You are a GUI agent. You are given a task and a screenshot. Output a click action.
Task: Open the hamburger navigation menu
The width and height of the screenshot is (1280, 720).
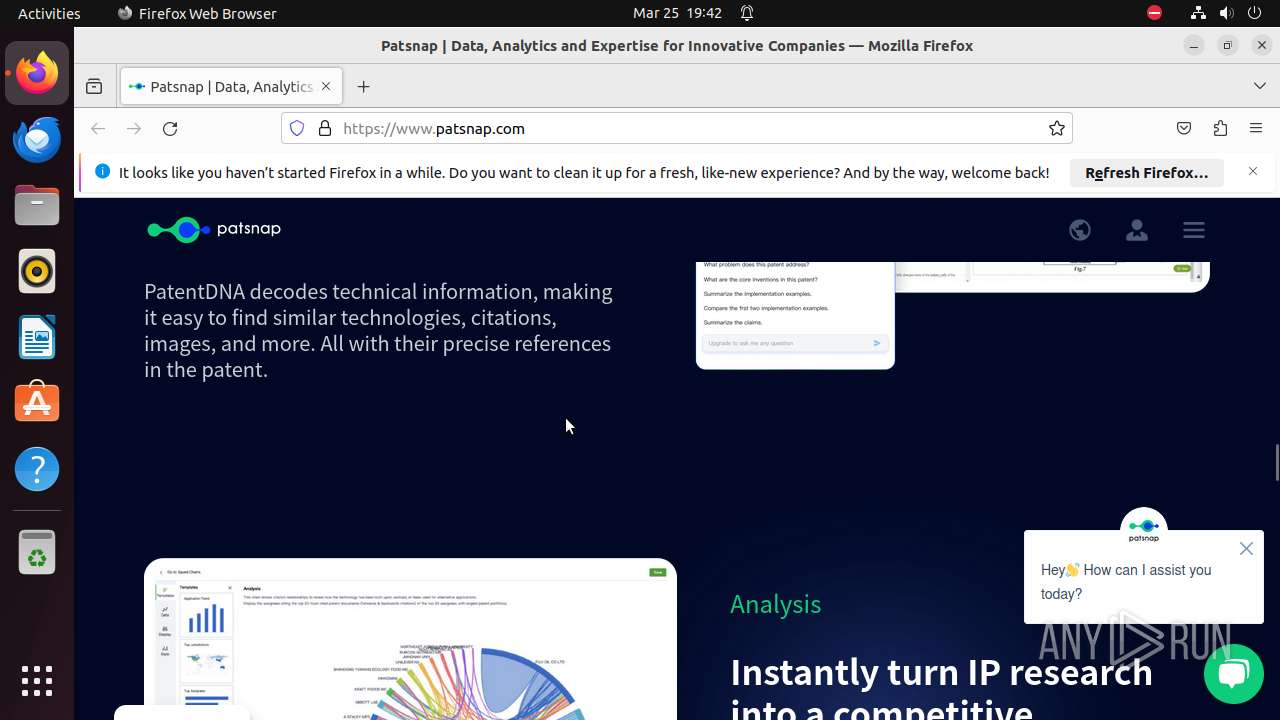[x=1194, y=230]
